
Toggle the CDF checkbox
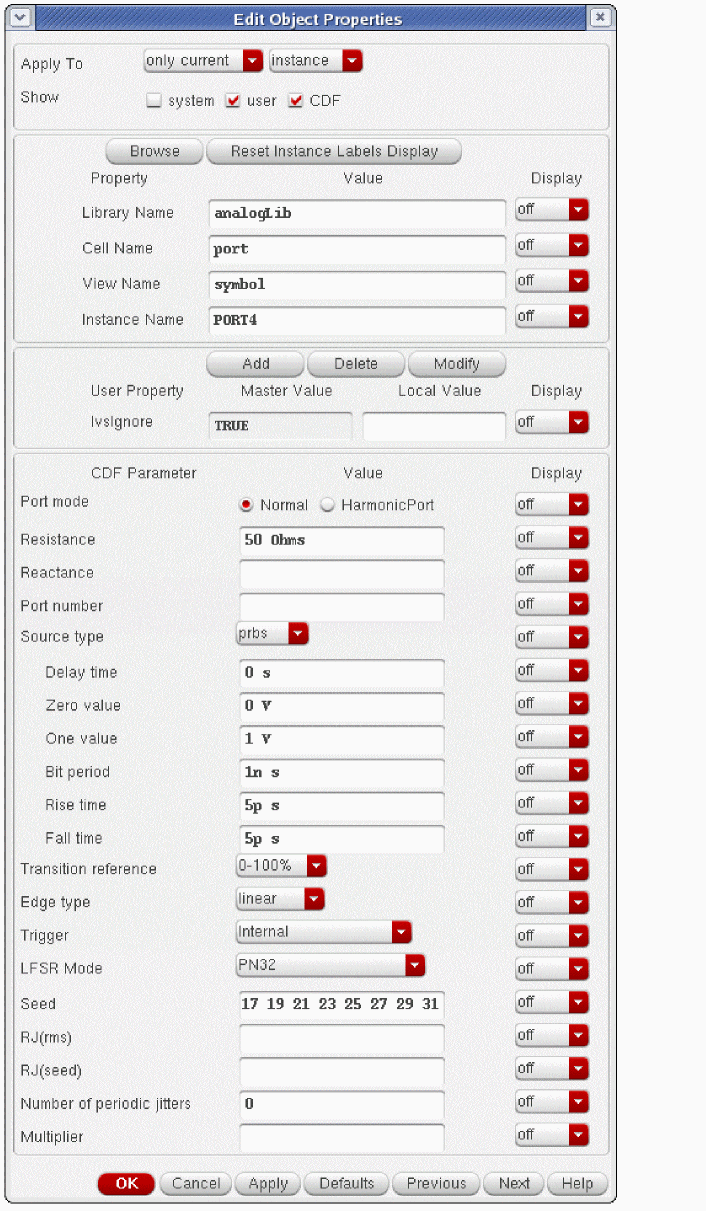click(x=296, y=101)
